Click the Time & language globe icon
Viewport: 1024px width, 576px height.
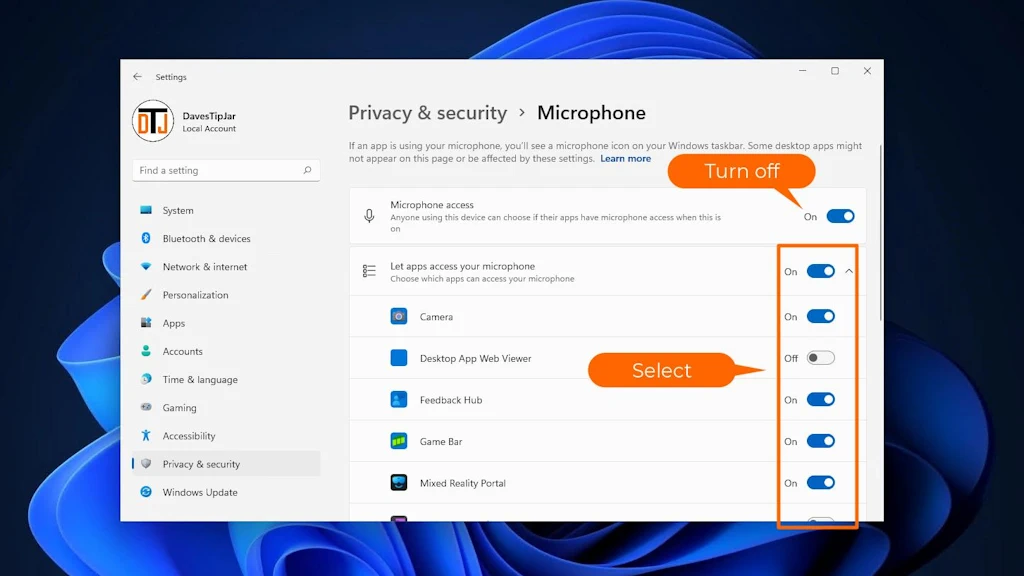point(146,379)
